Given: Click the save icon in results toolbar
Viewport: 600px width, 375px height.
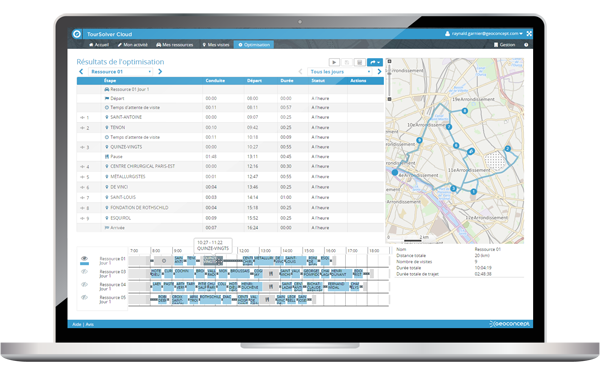Looking at the screenshot, I should [x=360, y=62].
